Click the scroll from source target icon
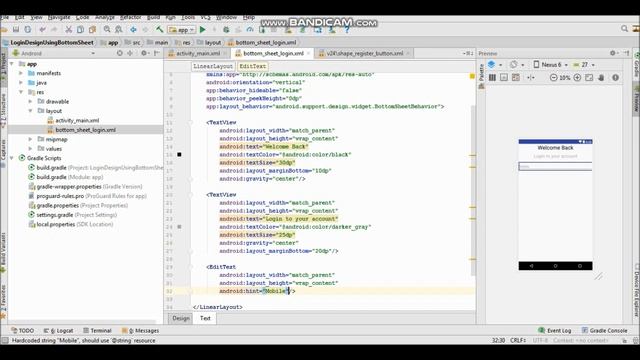Screen dimensions: 640x360 (120, 53)
